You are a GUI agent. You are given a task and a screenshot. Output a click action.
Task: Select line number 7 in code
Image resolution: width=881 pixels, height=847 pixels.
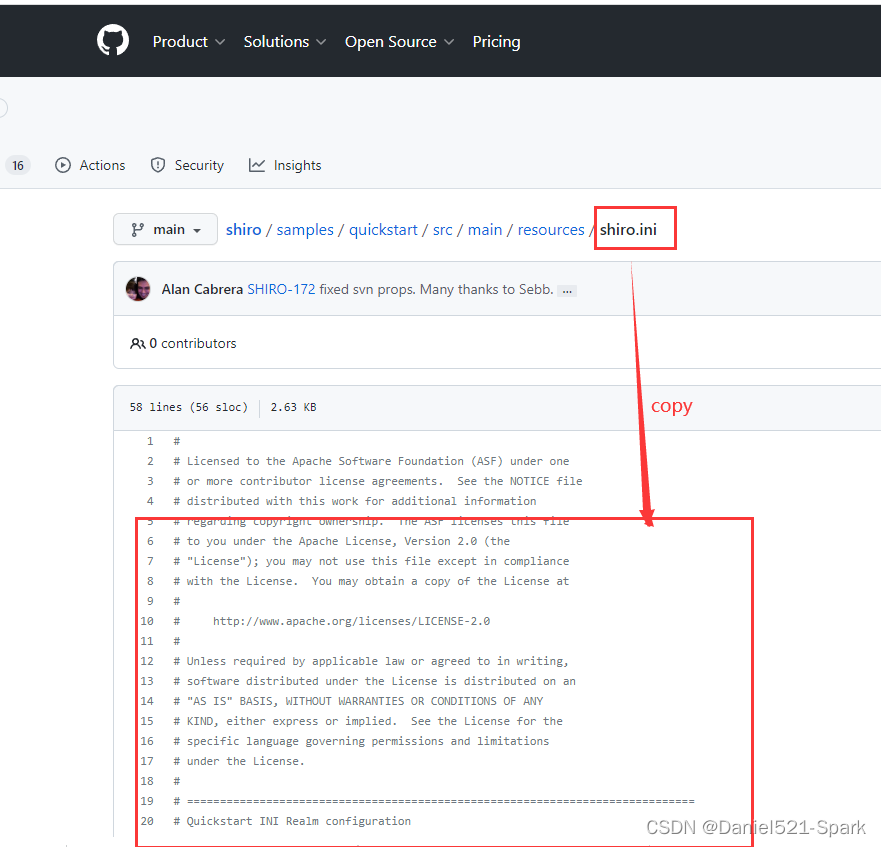[150, 561]
